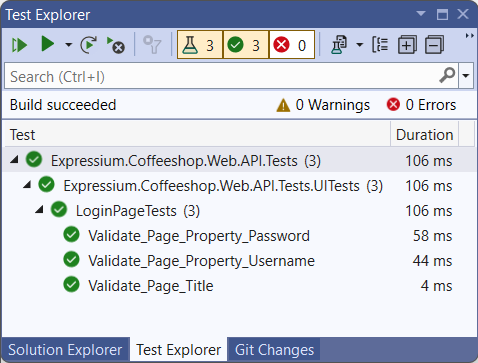Click Repeat Last Run icon
The width and height of the screenshot is (478, 363).
[89, 45]
